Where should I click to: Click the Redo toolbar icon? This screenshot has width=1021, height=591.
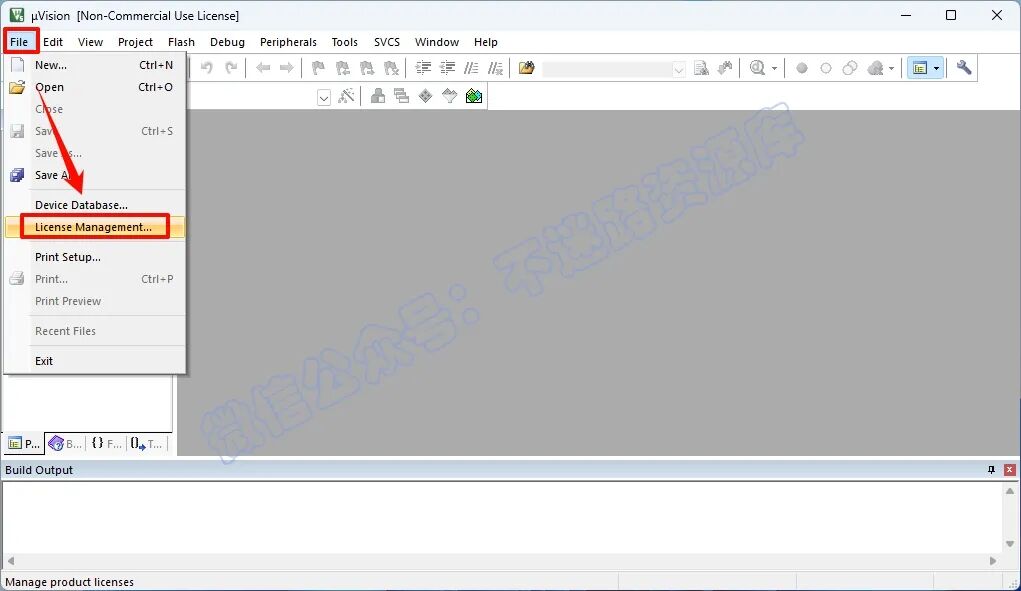(231, 68)
